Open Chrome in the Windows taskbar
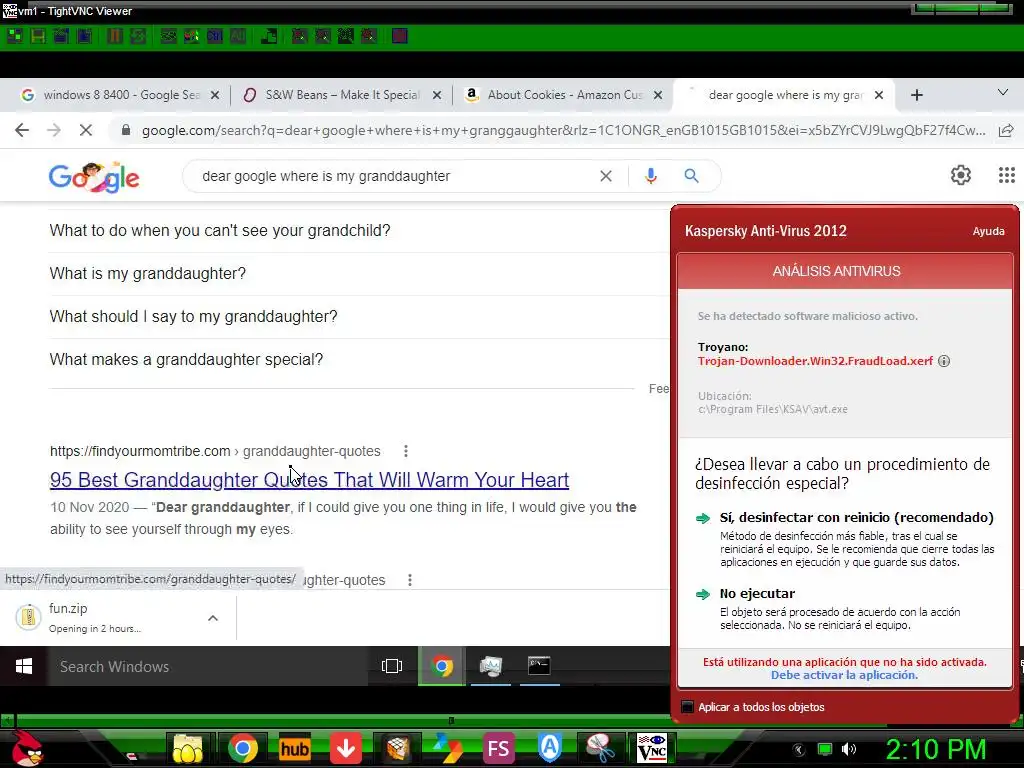Screen dimensions: 1024x768 tap(442, 666)
